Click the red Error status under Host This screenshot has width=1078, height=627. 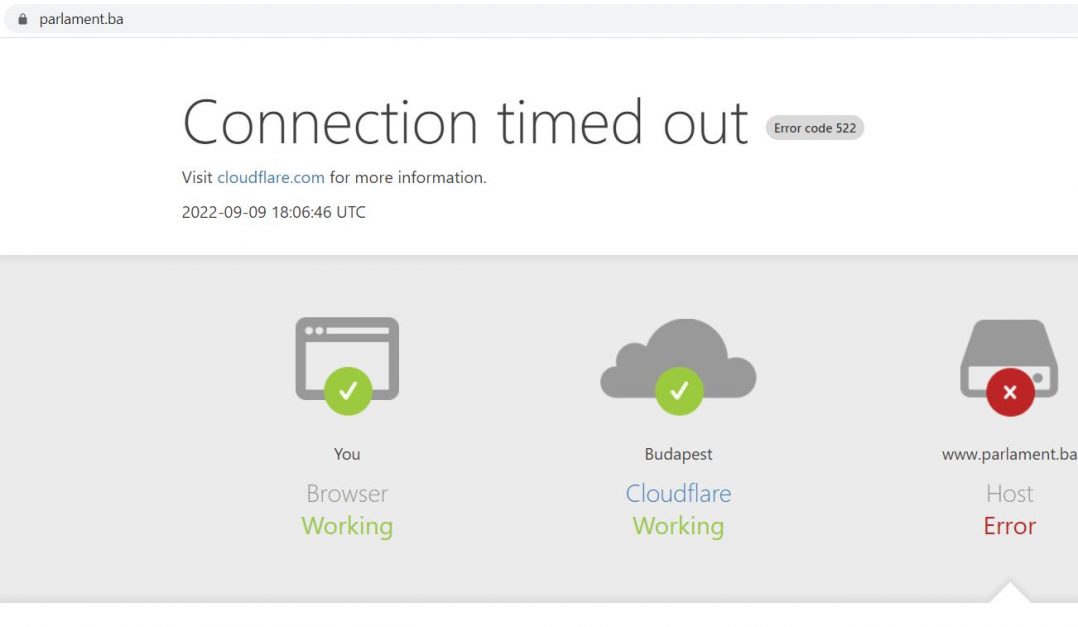pos(1009,526)
